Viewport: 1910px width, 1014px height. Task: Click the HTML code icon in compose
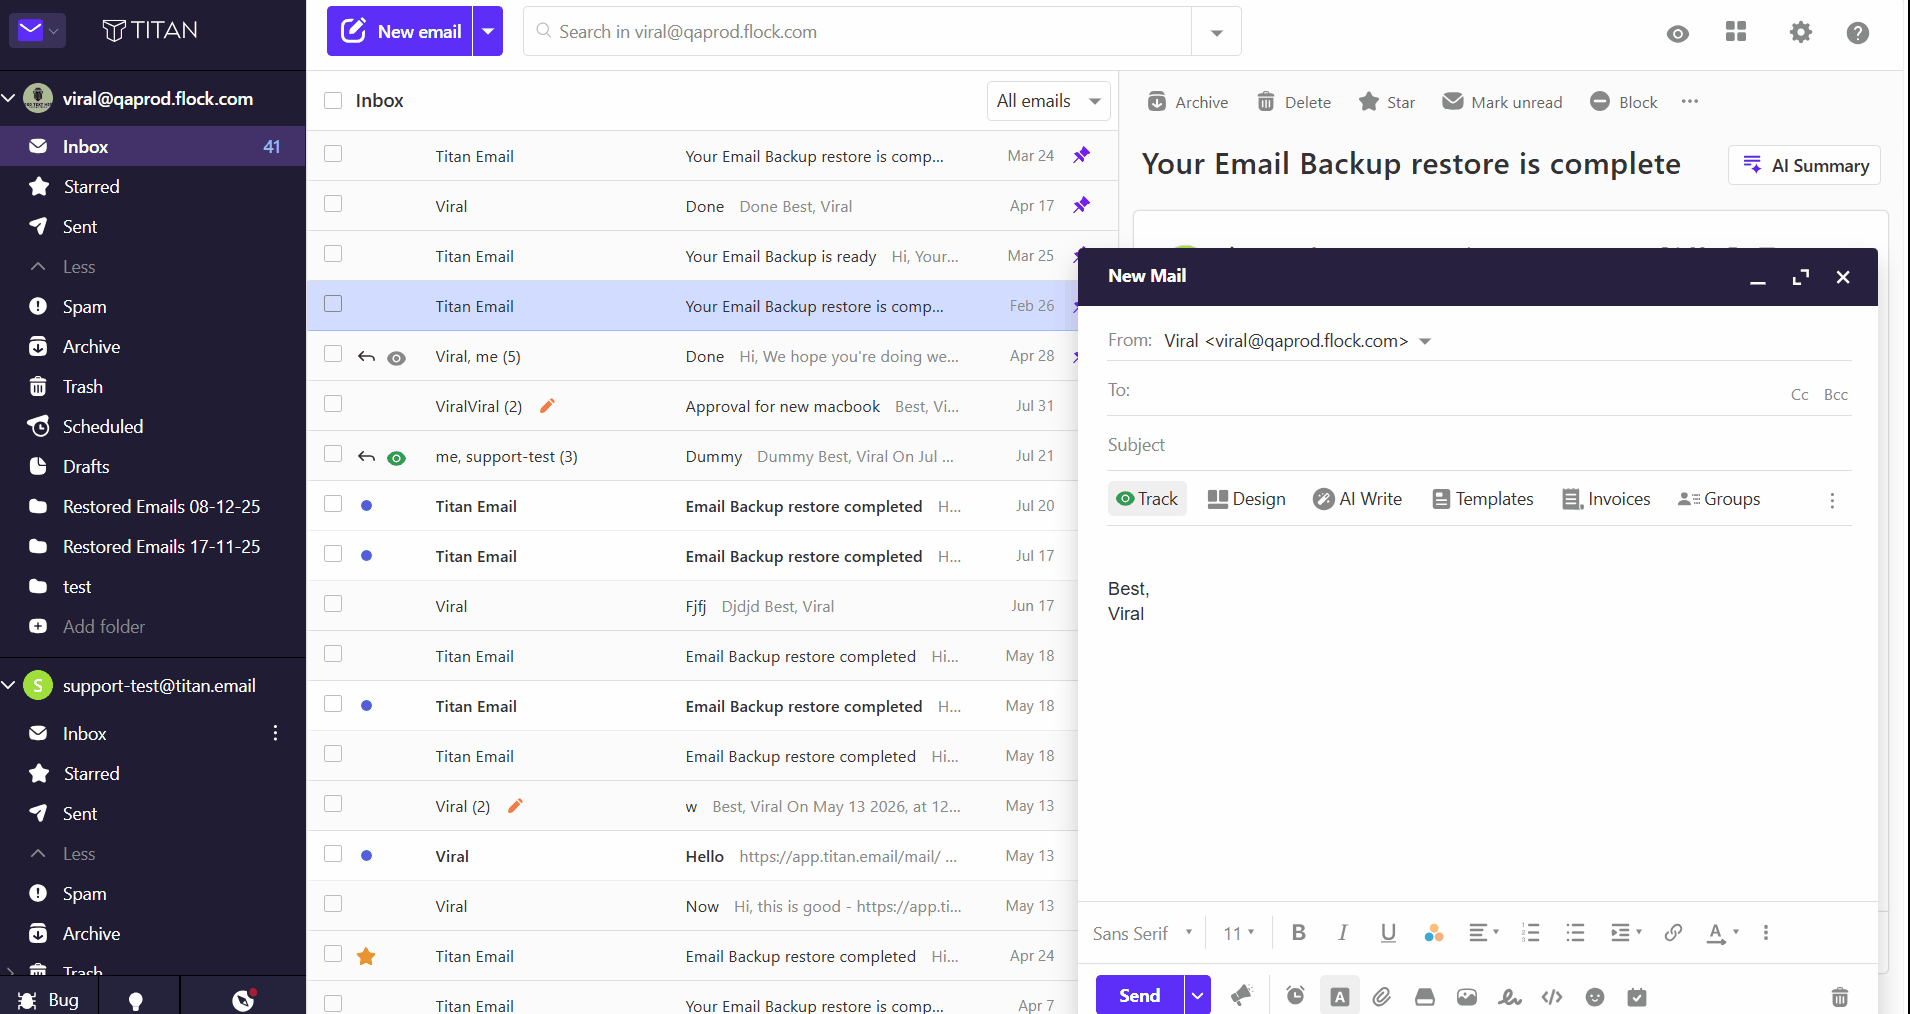[x=1552, y=996]
